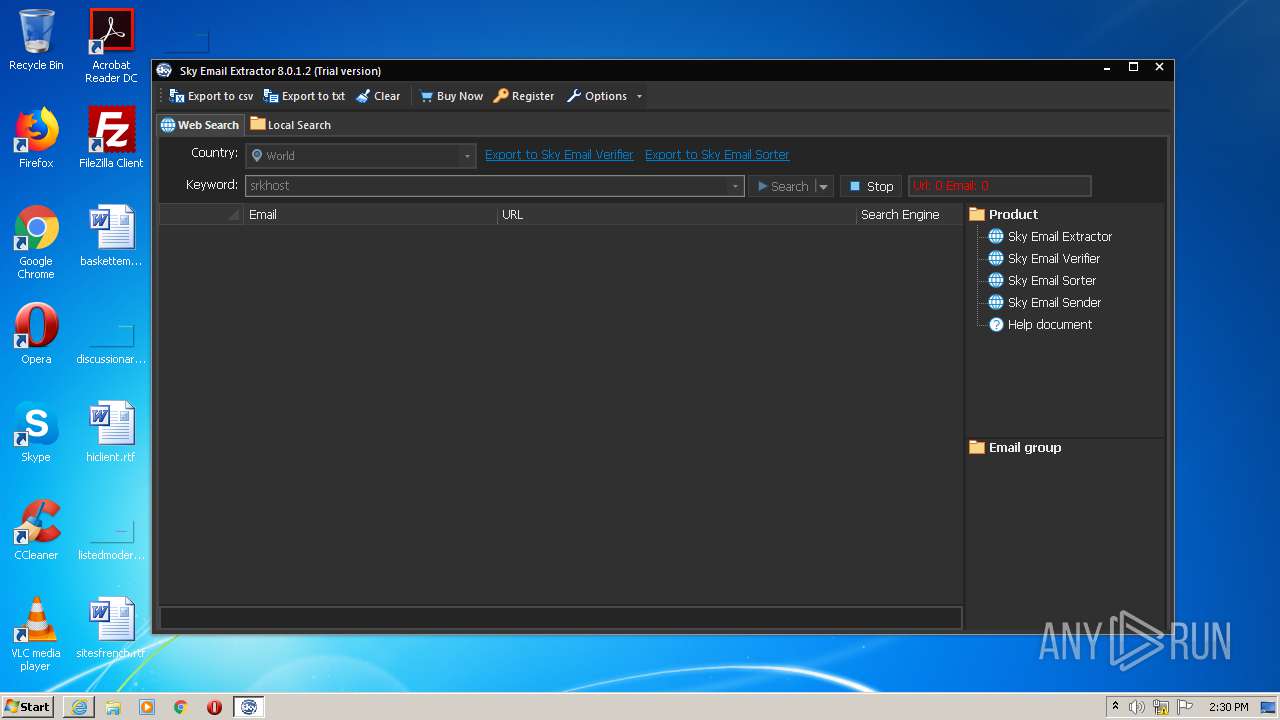
Task: Open the hiclient.rtf desktop file
Action: click(x=111, y=432)
